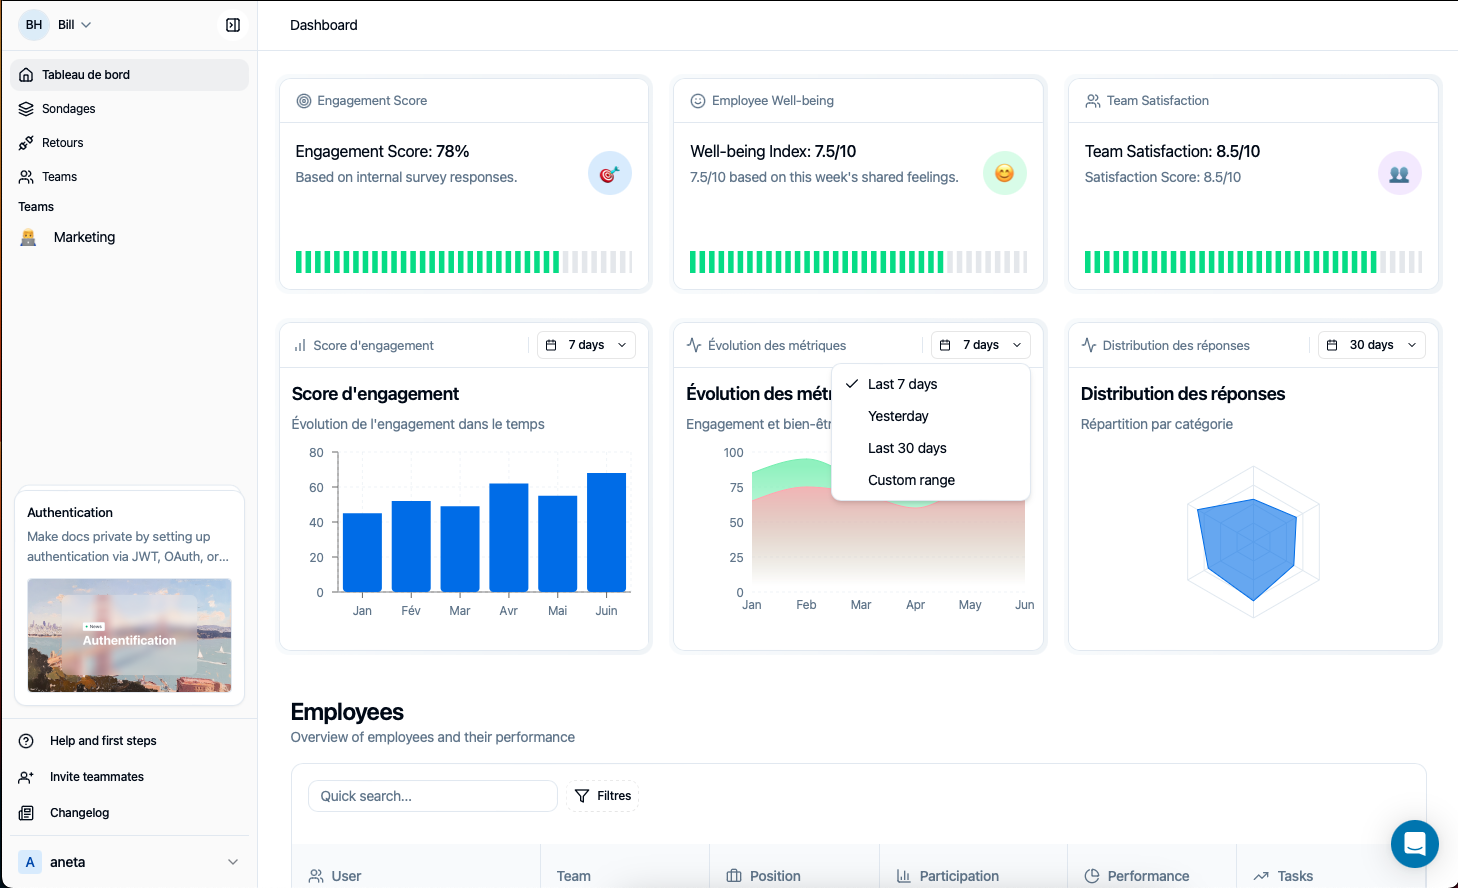Click the smiley icon on Employee Well-being card
This screenshot has height=888, width=1458.
(1004, 172)
